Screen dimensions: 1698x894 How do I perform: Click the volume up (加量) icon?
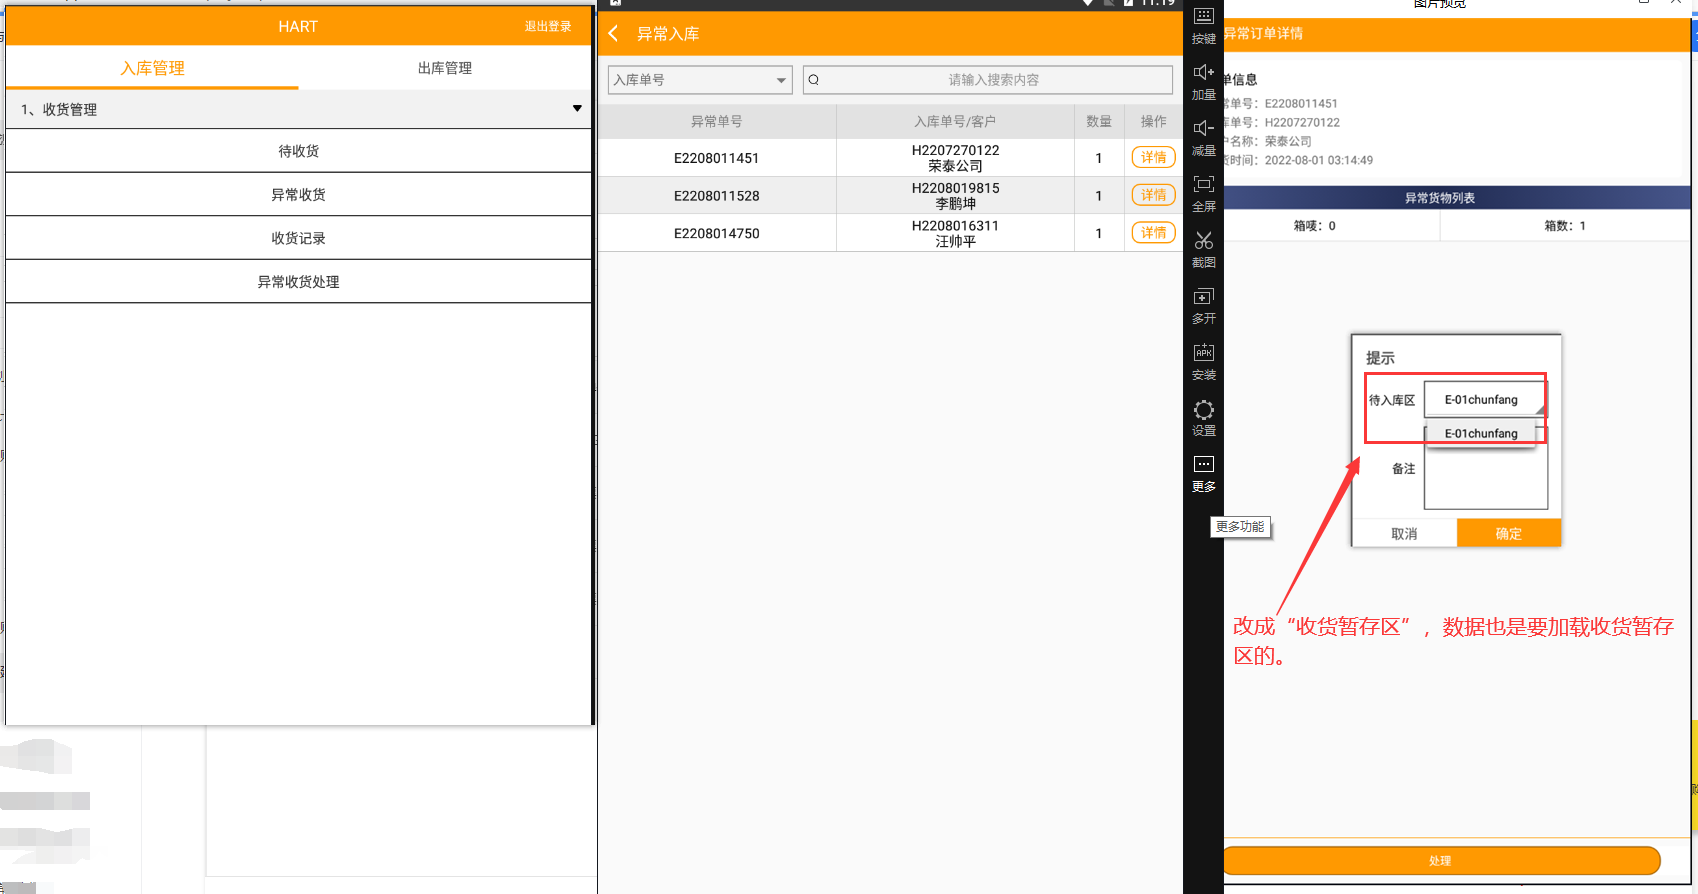click(x=1203, y=73)
